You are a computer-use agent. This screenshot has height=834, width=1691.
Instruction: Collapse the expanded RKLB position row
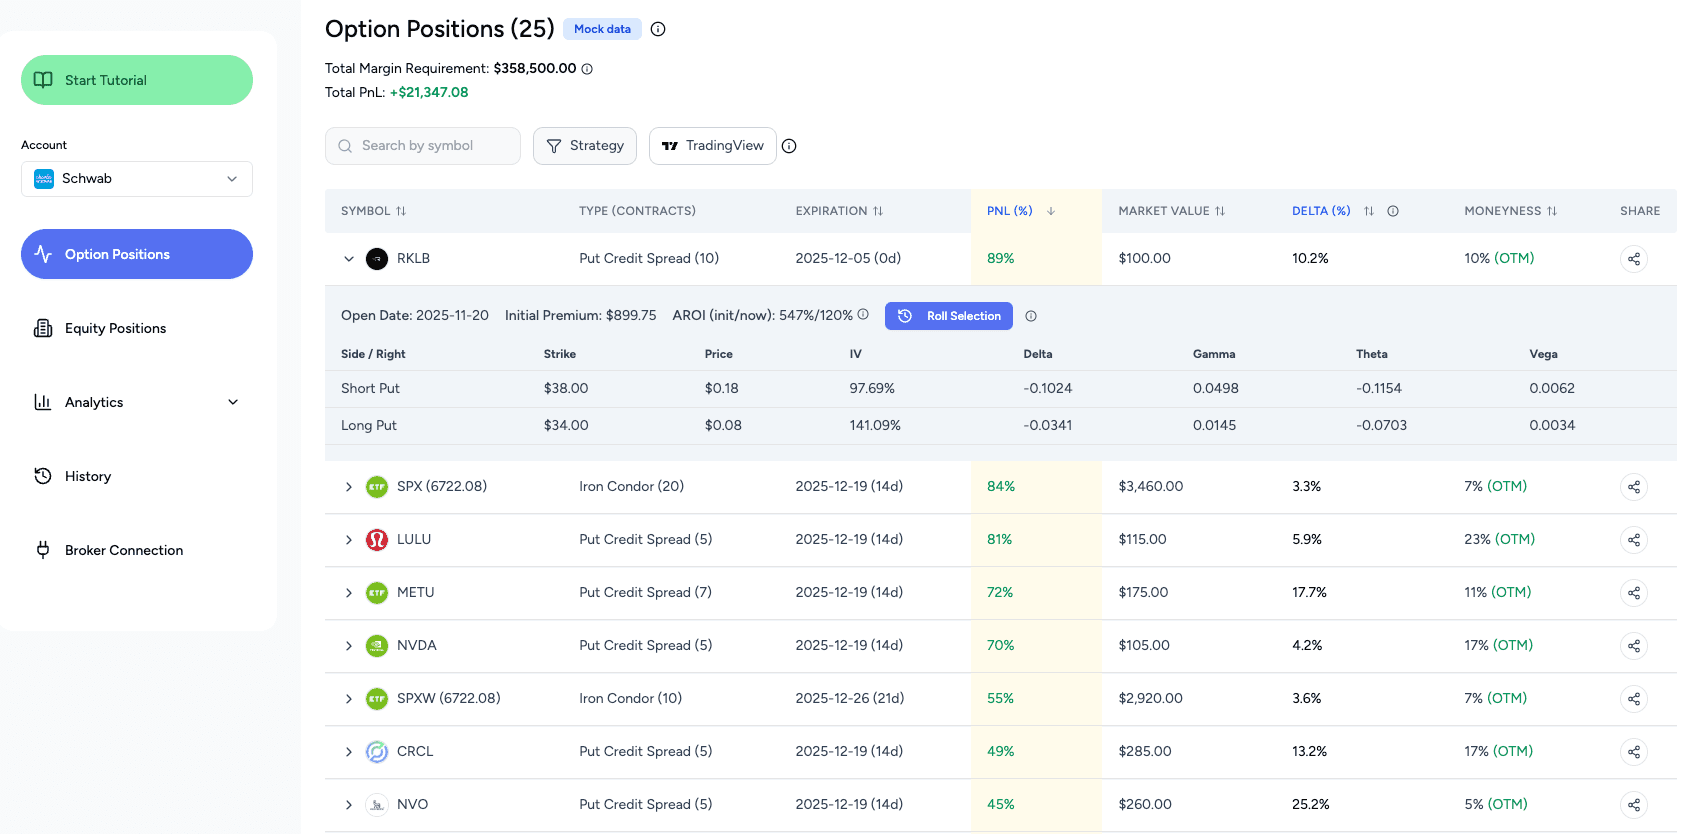coord(349,259)
